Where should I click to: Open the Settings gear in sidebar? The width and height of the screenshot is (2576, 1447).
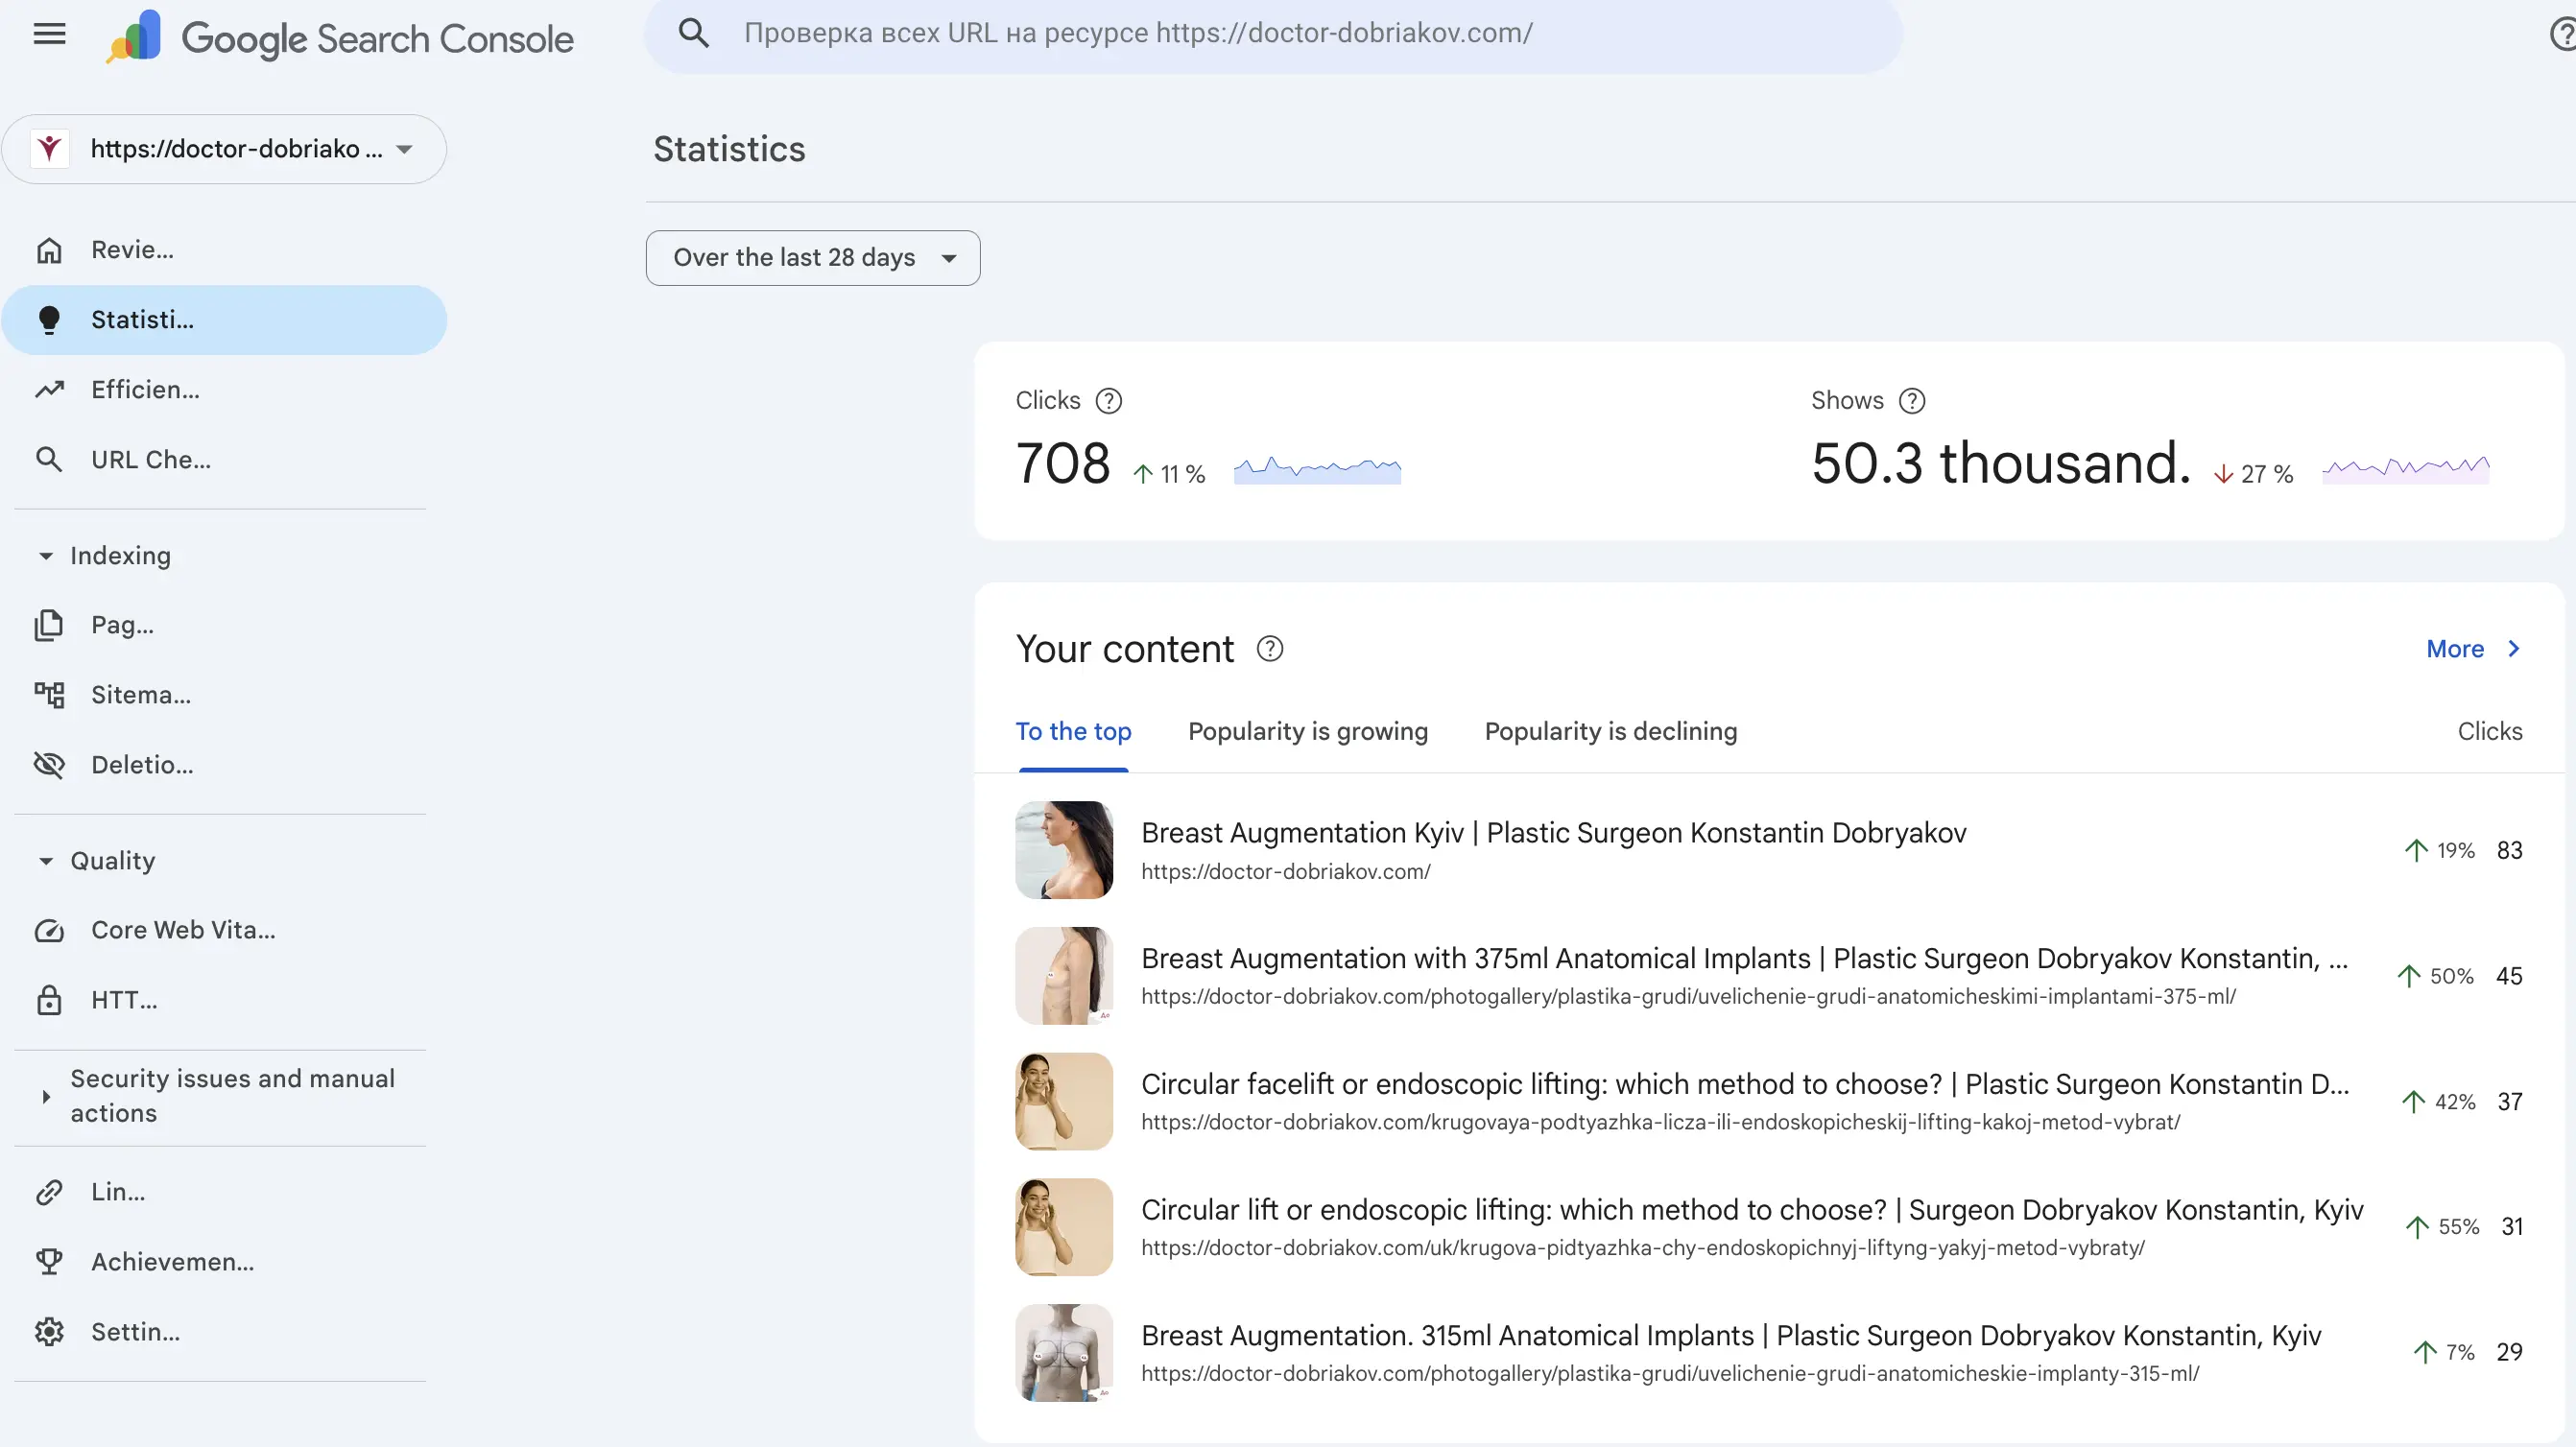(49, 1331)
